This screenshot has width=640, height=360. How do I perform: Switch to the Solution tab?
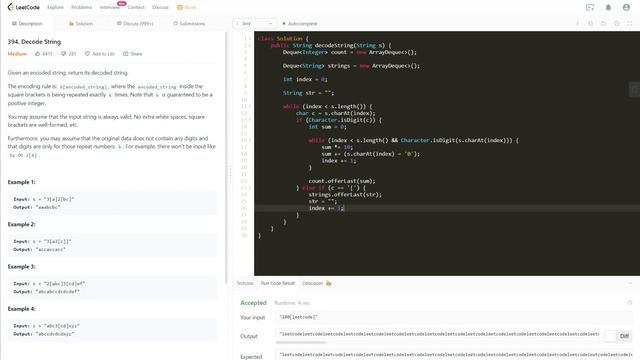point(81,24)
